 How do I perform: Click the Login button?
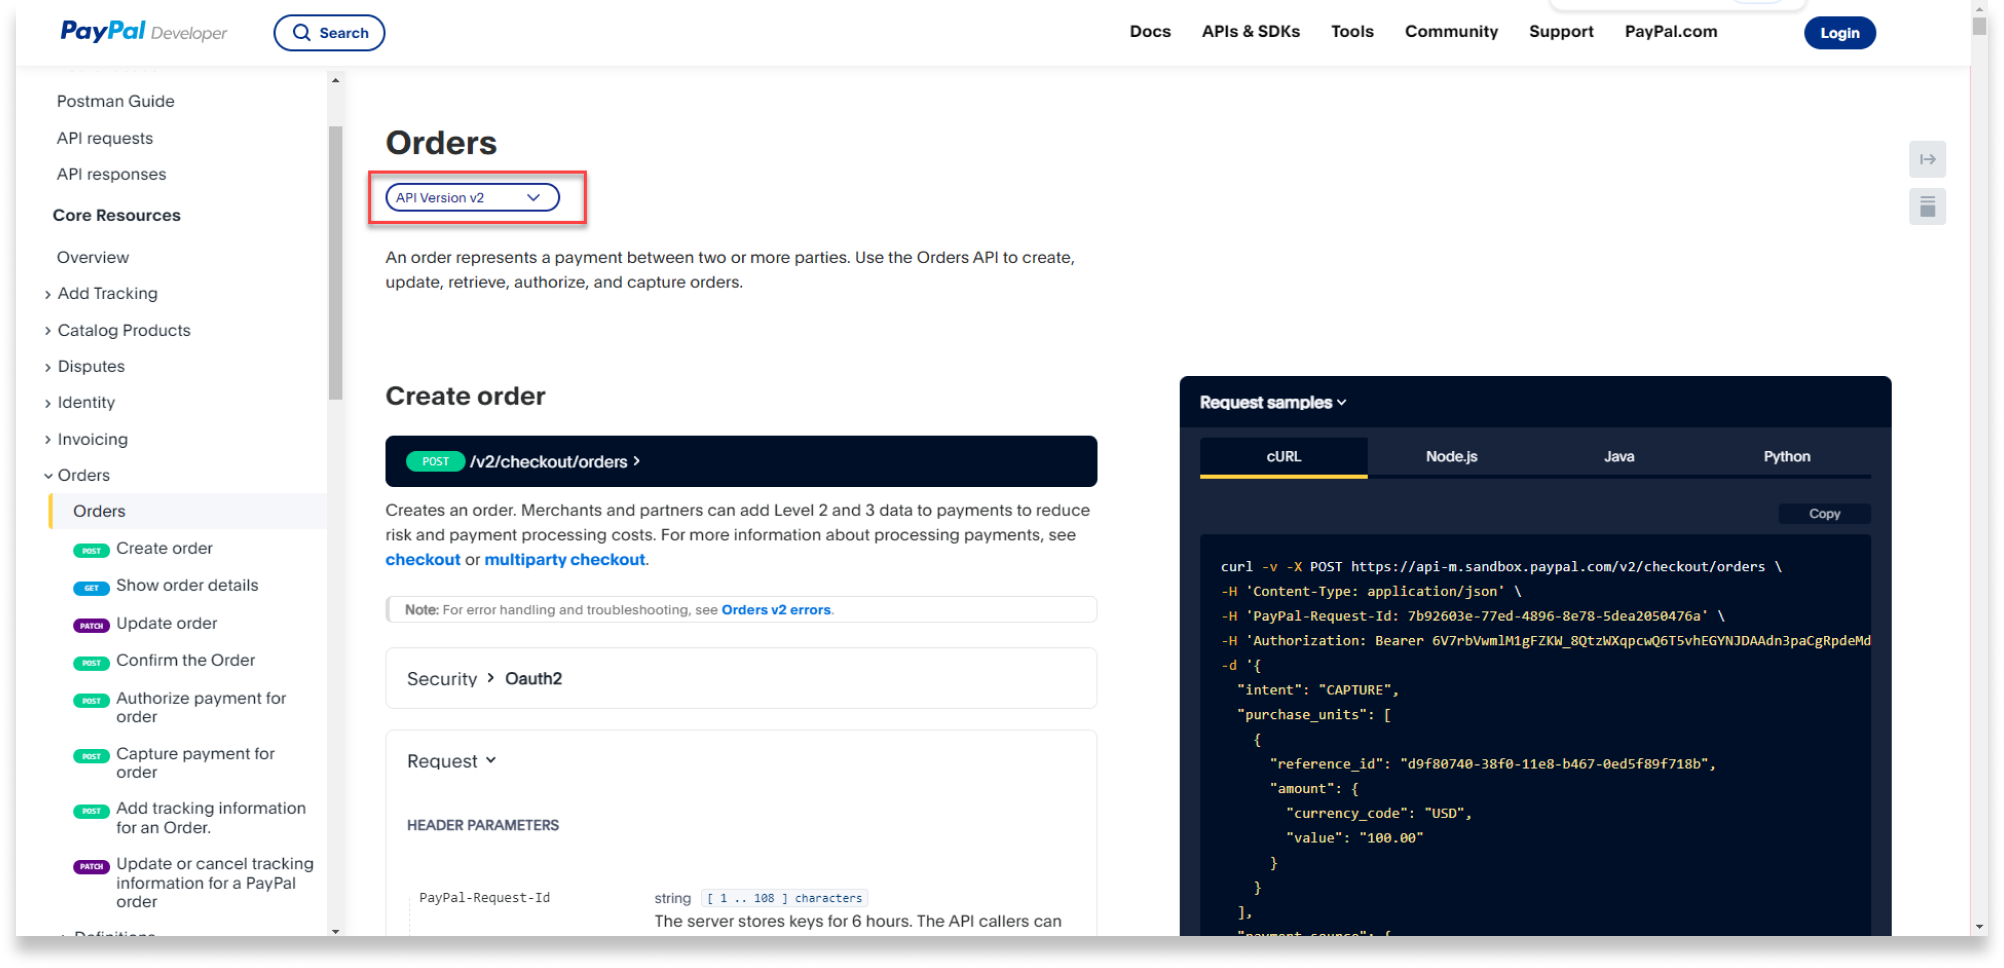1839,33
